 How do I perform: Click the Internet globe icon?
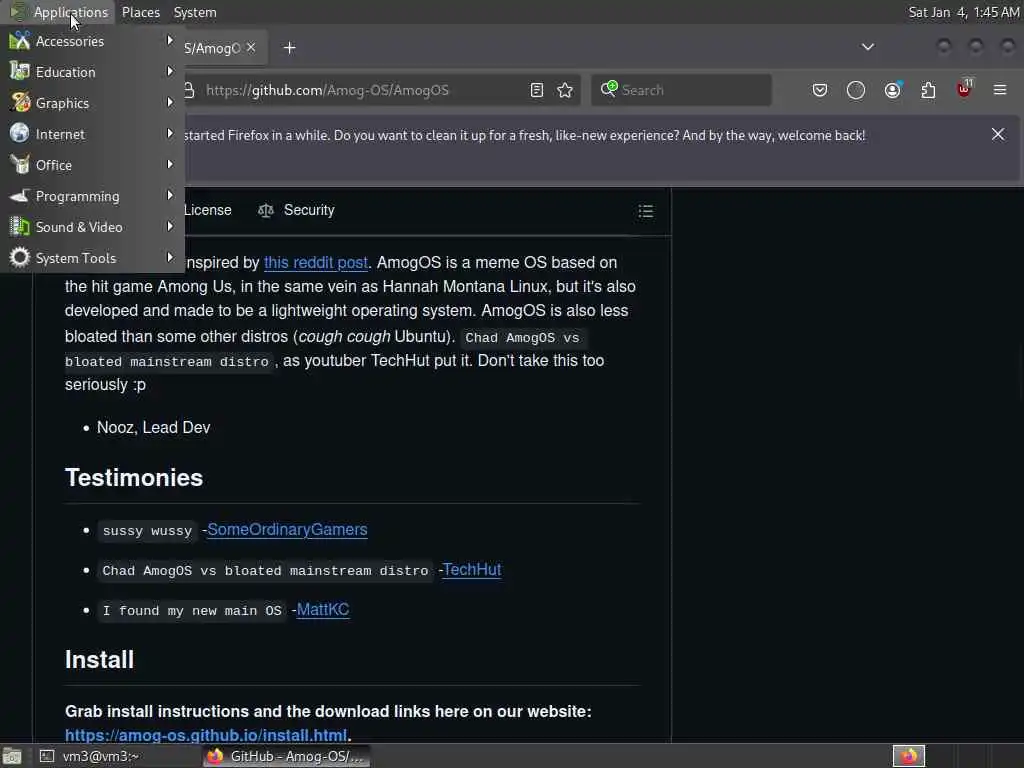point(20,133)
